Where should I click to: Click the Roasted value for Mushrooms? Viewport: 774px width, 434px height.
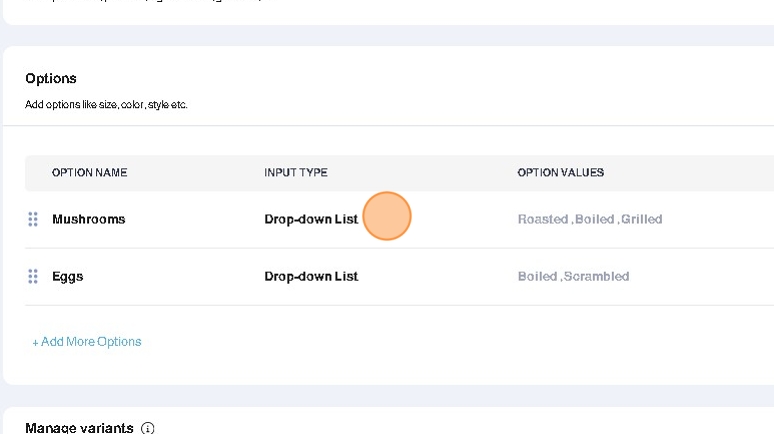coord(542,219)
